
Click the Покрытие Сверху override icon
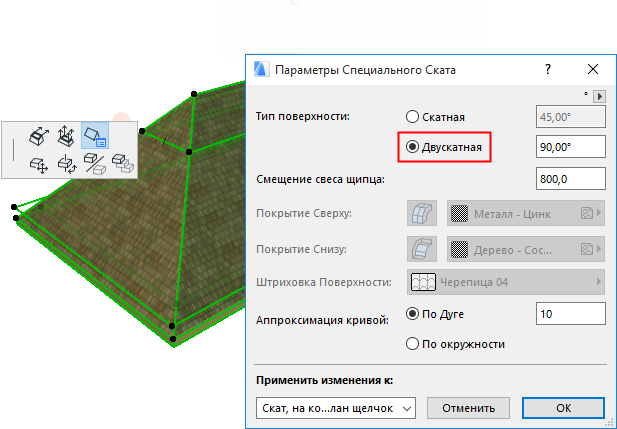point(422,213)
